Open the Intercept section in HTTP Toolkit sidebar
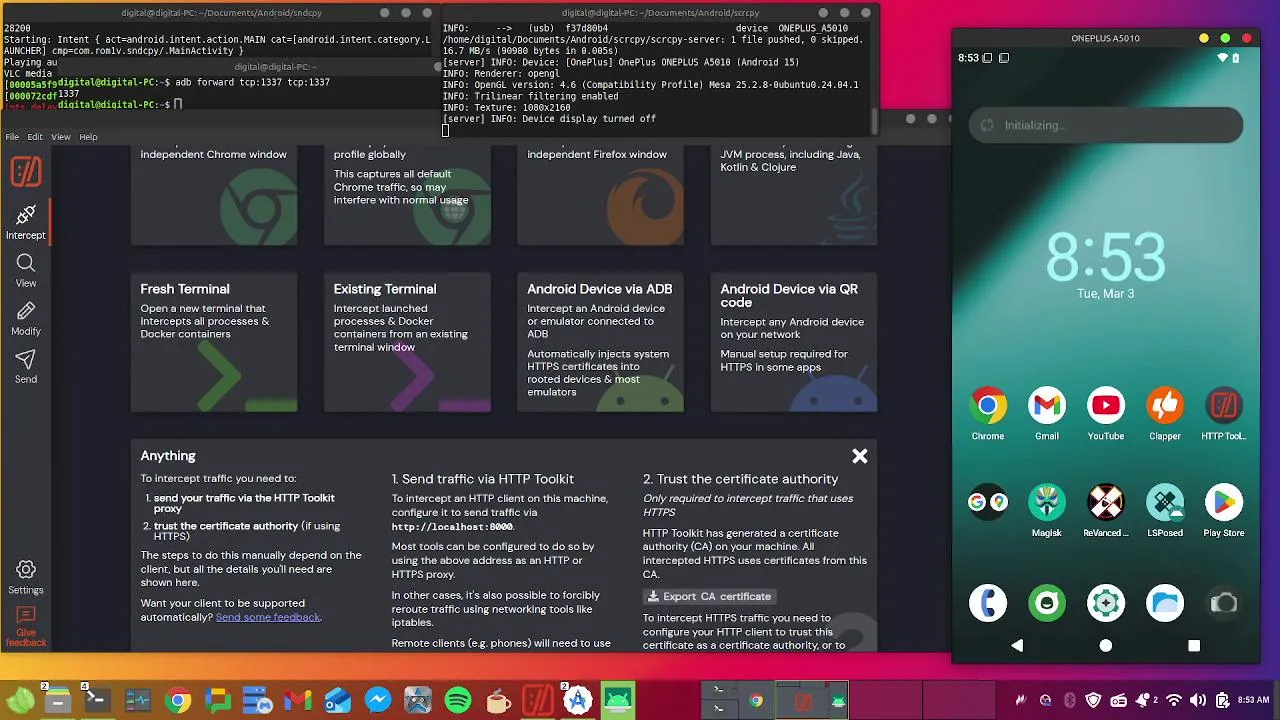Image resolution: width=1280 pixels, height=720 pixels. click(26, 221)
